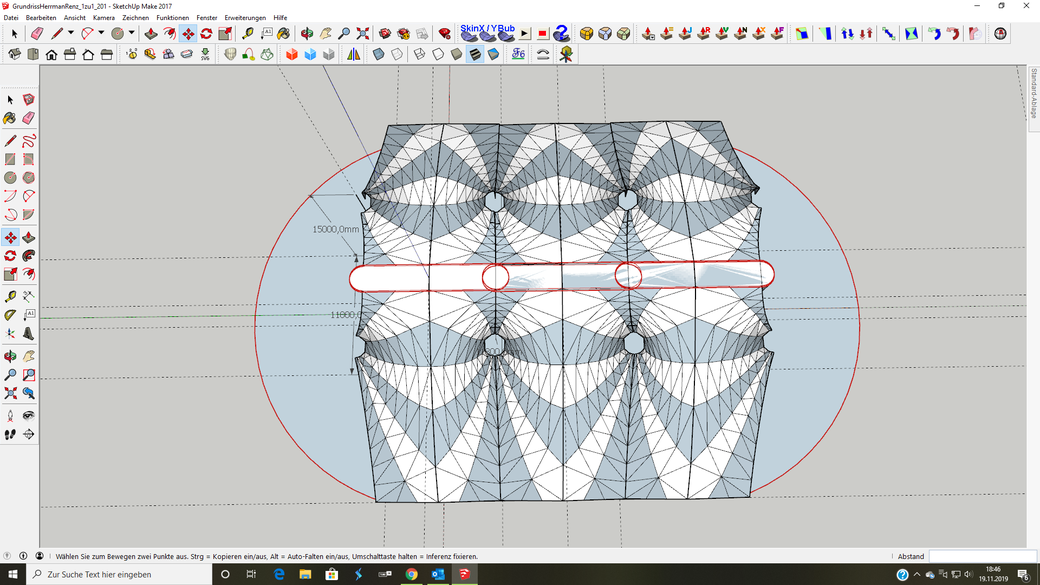Enable Shaded With Textures style
This screenshot has width=1040, height=585.
(475, 54)
